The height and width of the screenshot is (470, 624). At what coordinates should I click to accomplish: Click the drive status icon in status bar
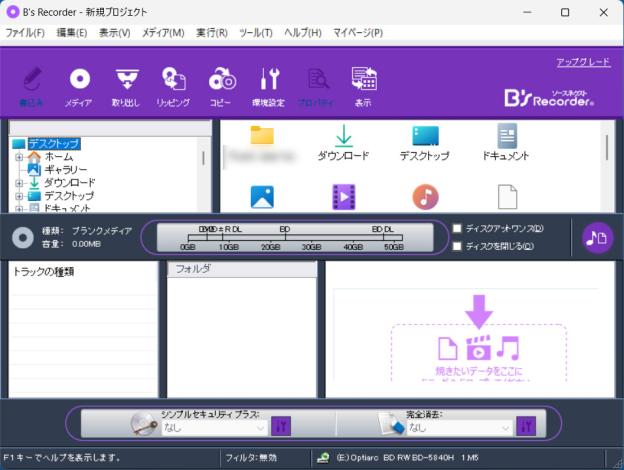[323, 458]
